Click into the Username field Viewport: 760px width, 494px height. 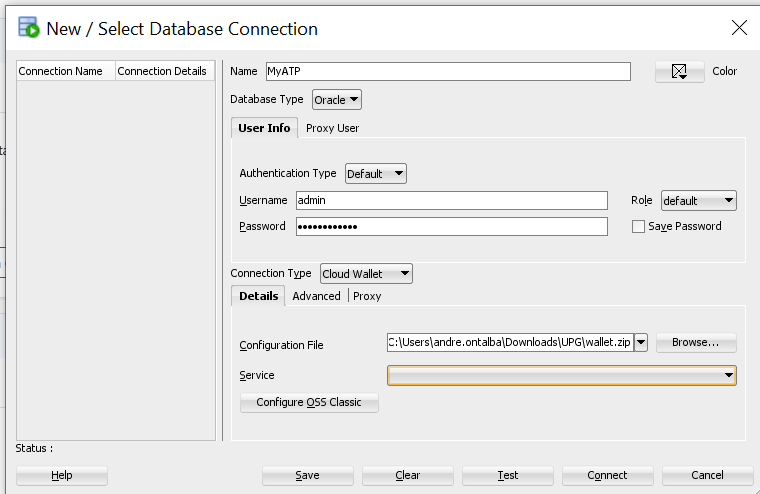[451, 200]
